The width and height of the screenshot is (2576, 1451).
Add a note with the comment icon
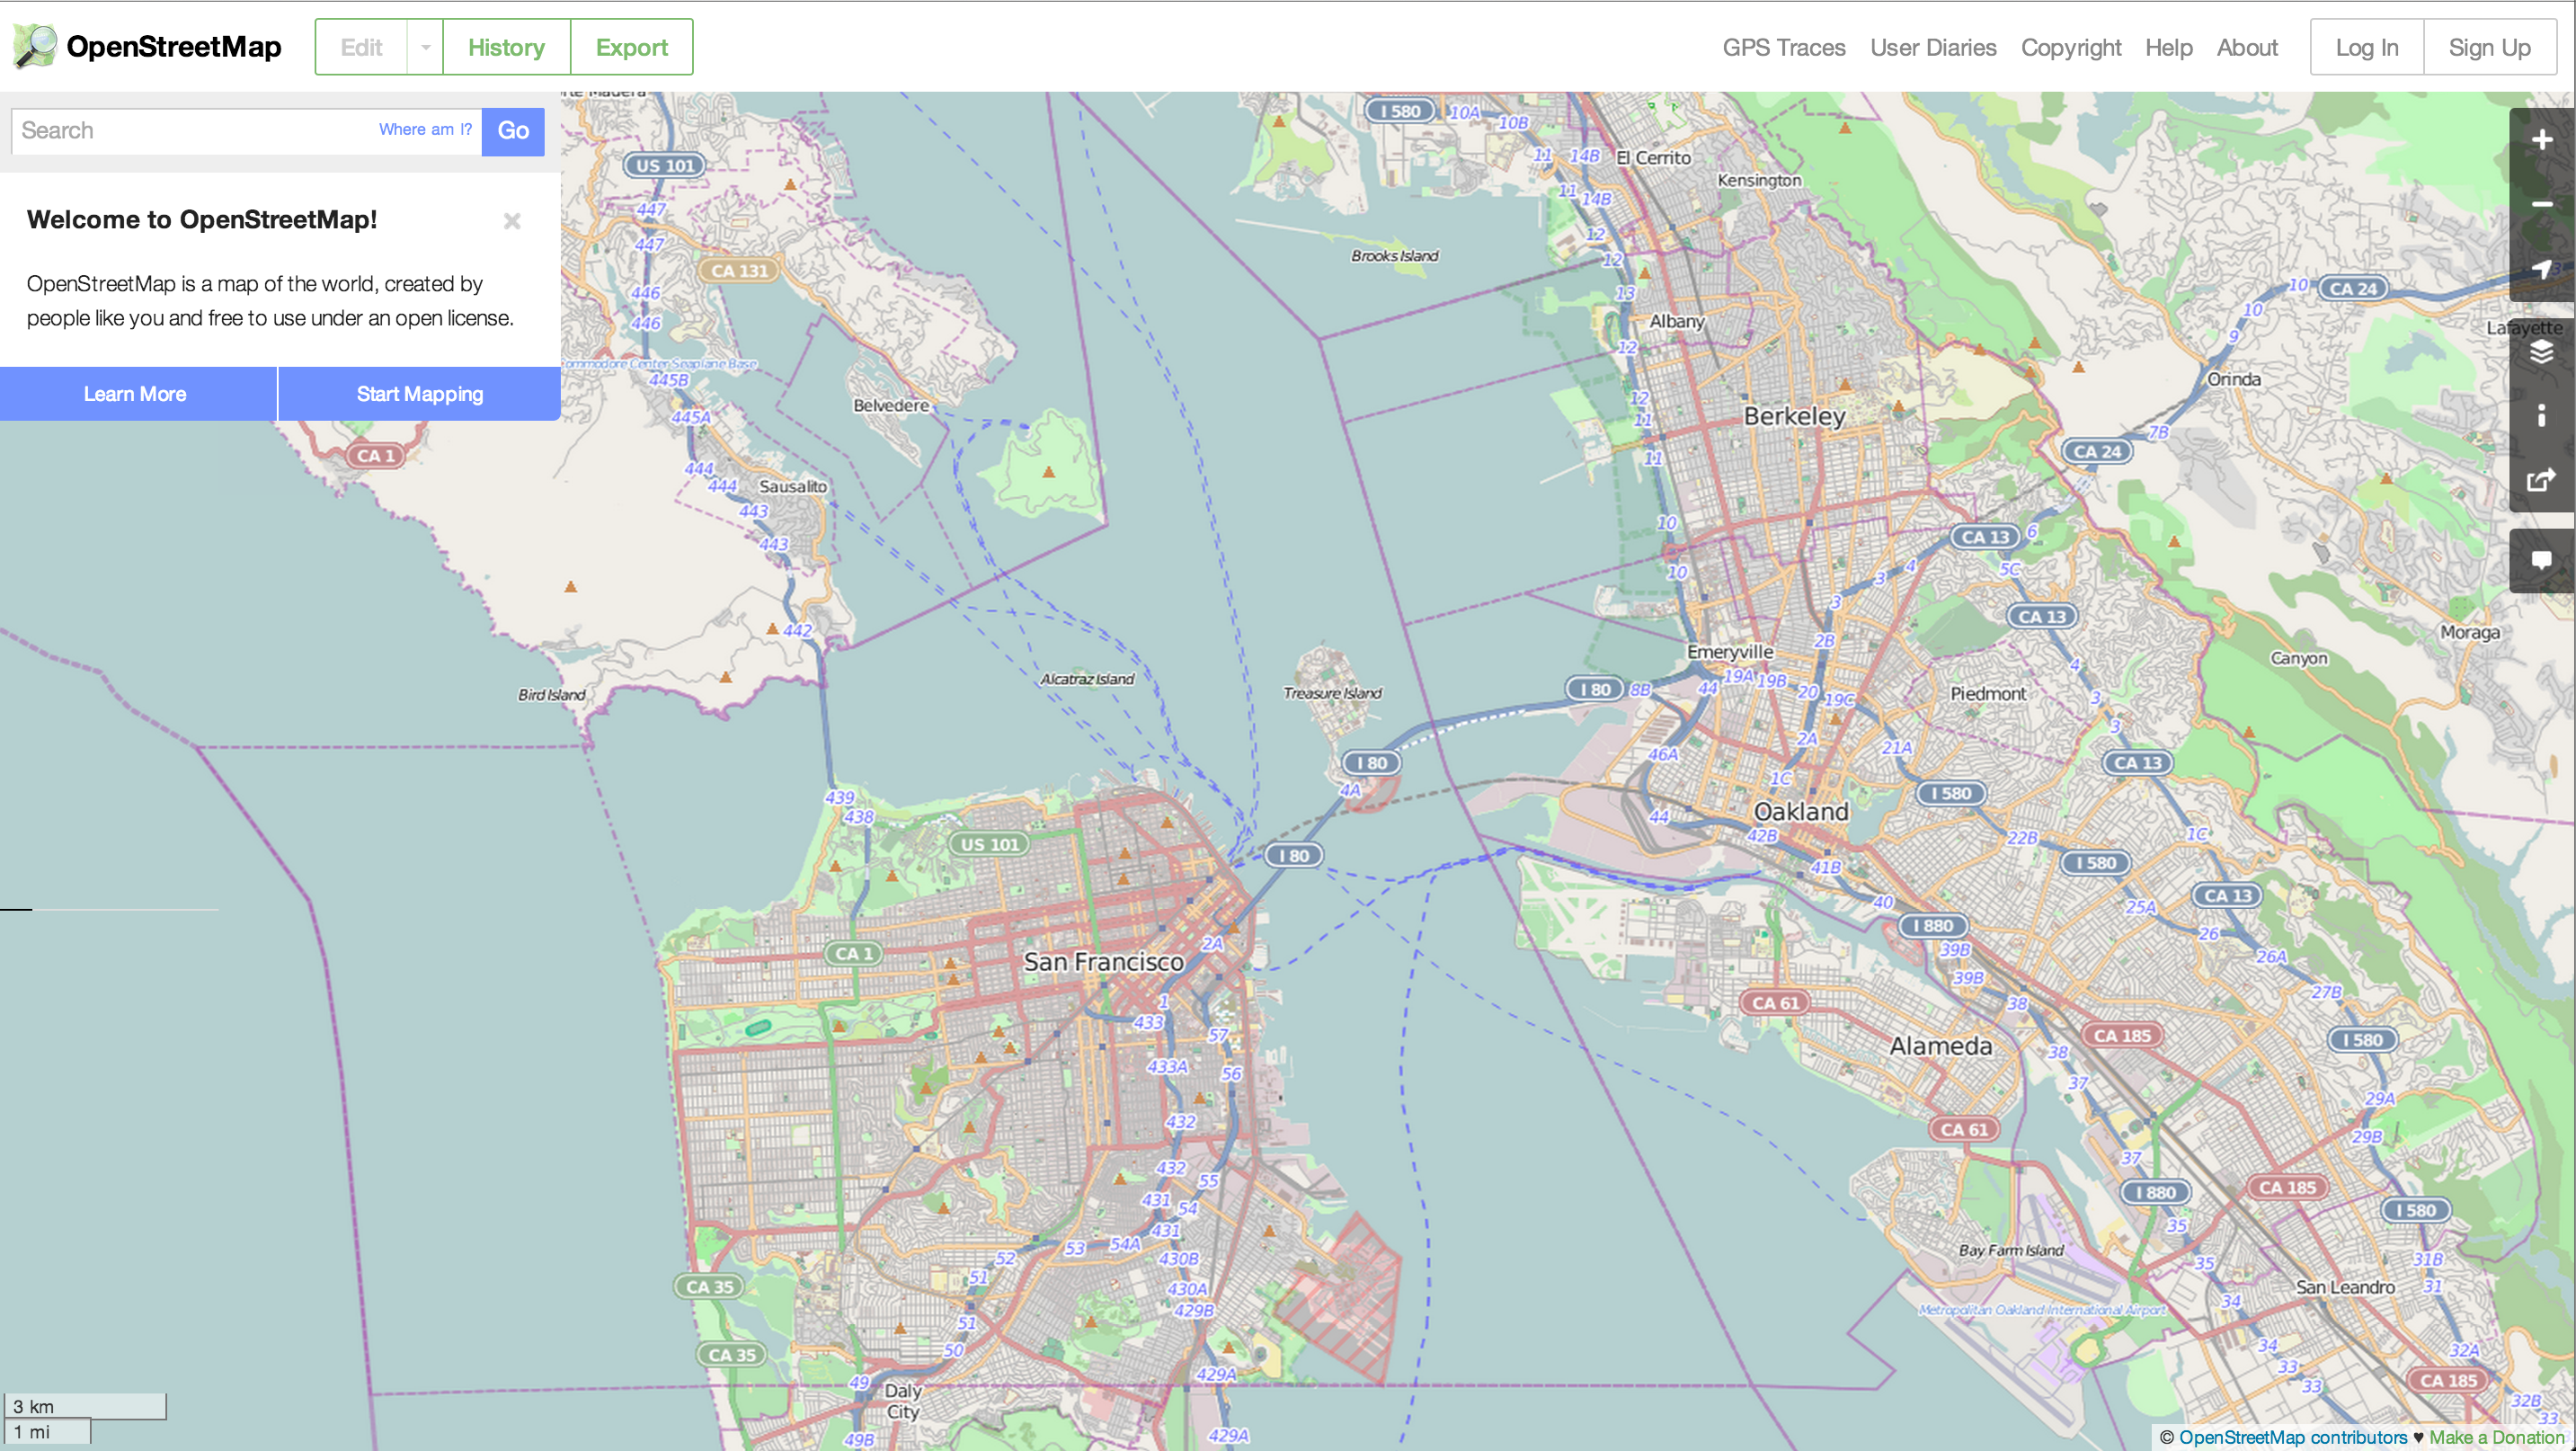[2541, 560]
